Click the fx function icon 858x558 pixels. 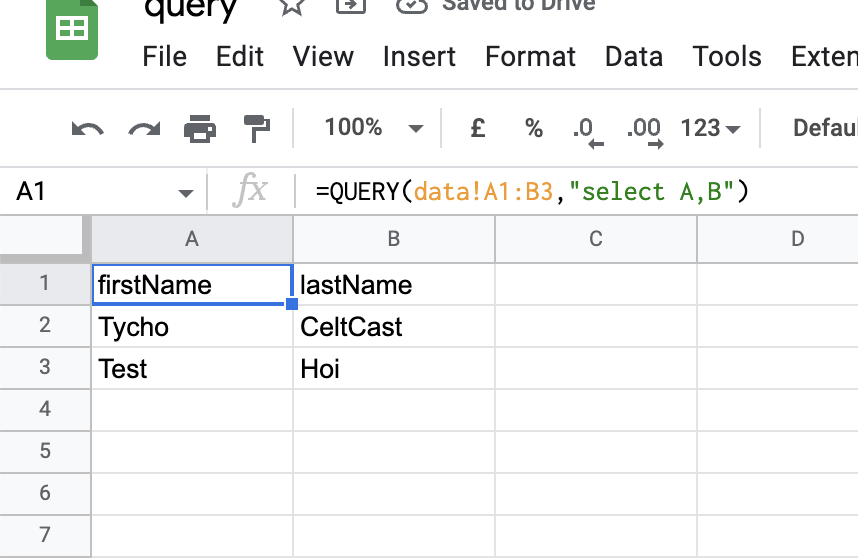tap(251, 190)
